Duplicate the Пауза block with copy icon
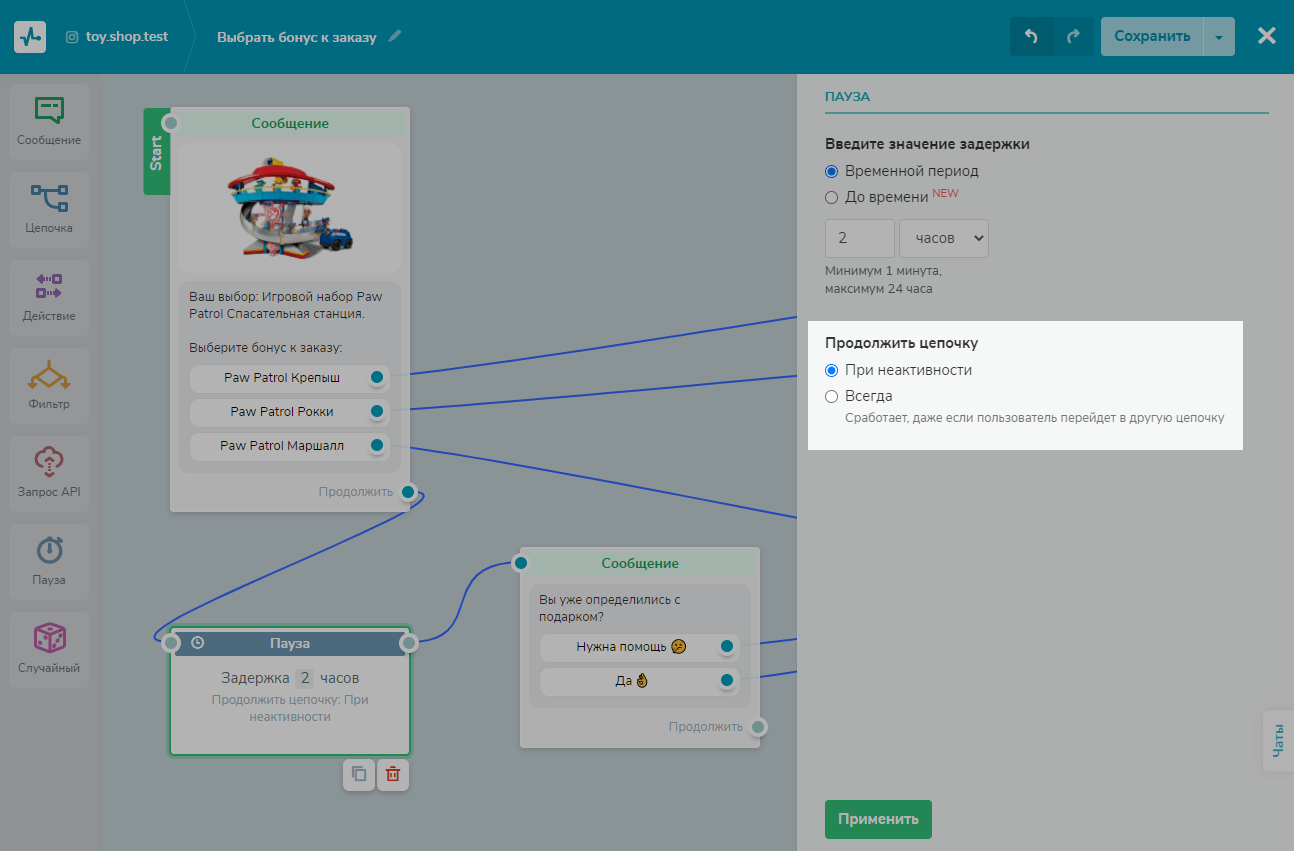This screenshot has height=851, width=1294. click(359, 774)
